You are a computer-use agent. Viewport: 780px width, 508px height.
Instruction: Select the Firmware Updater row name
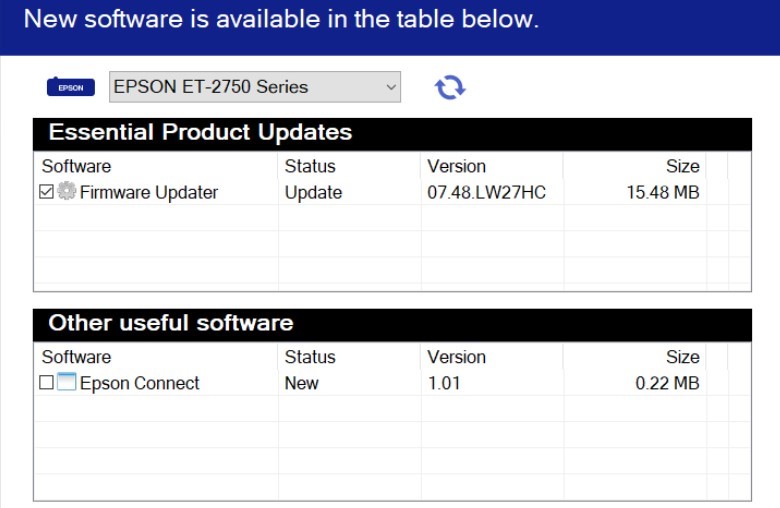(149, 192)
